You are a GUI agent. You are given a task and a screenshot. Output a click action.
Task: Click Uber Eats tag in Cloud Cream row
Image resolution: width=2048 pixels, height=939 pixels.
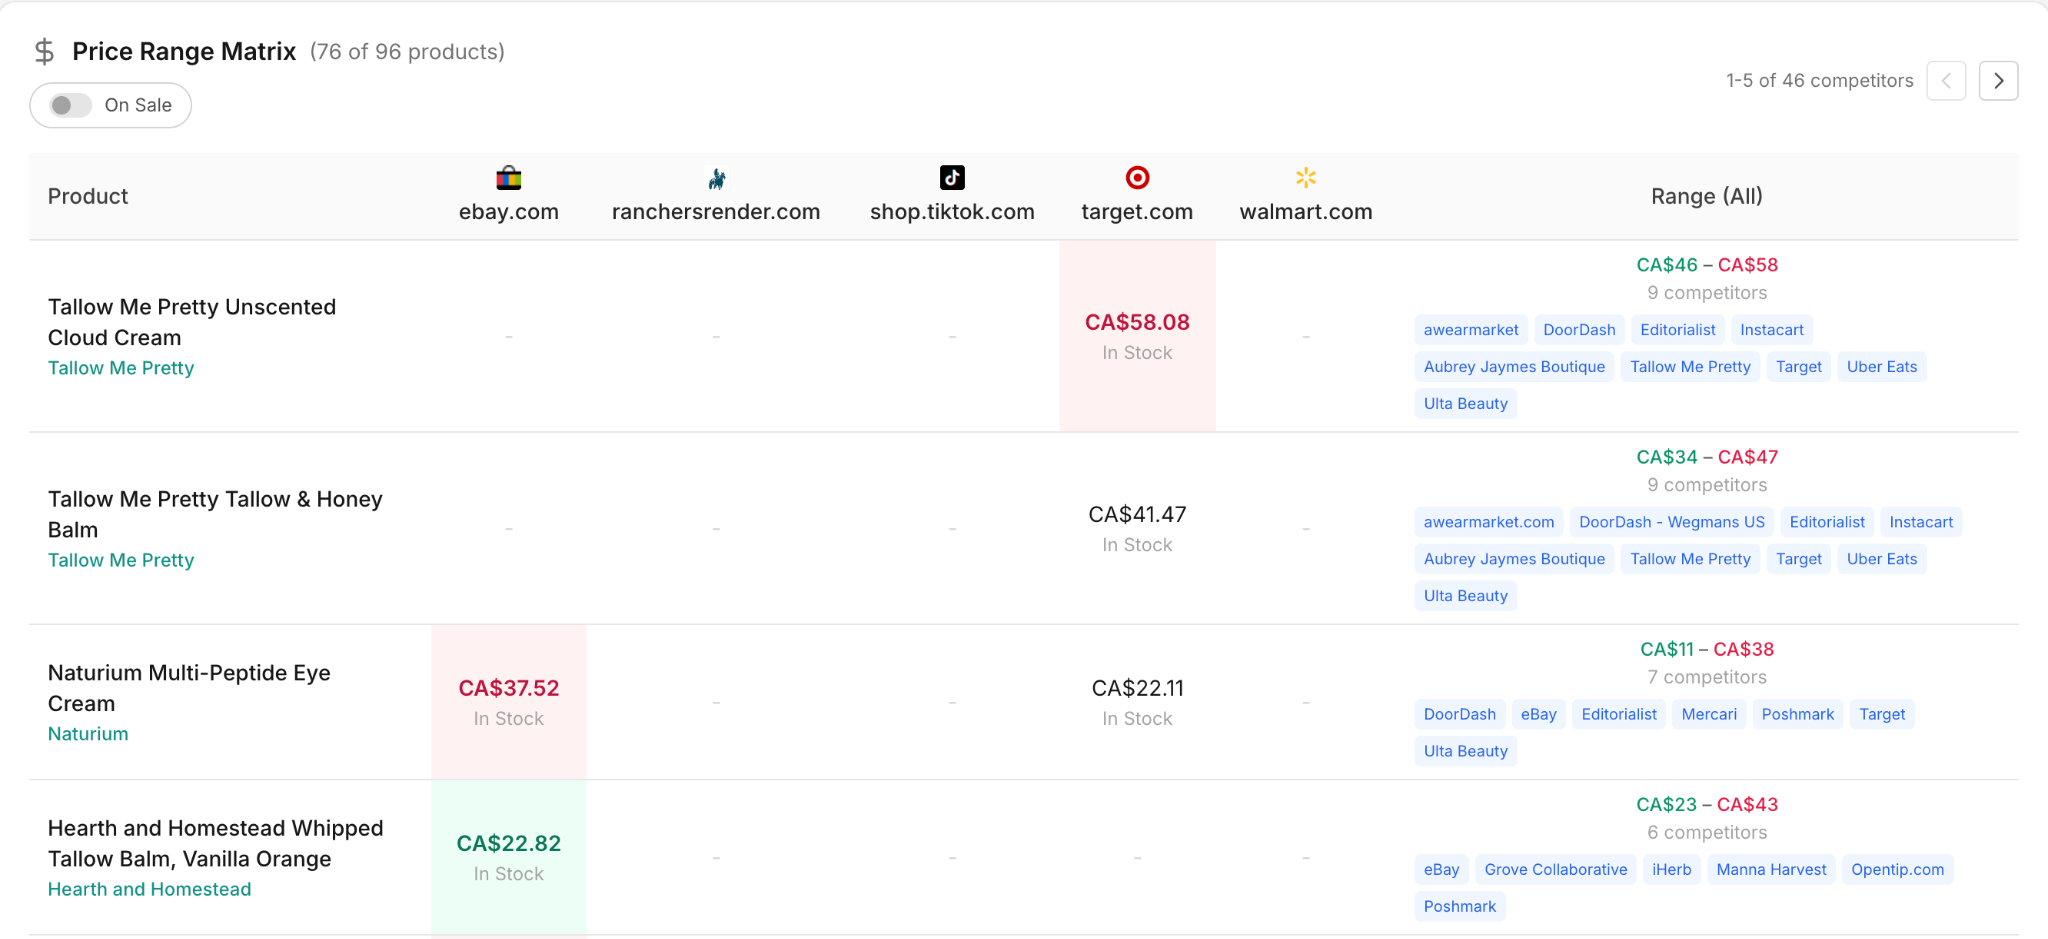pos(1882,367)
